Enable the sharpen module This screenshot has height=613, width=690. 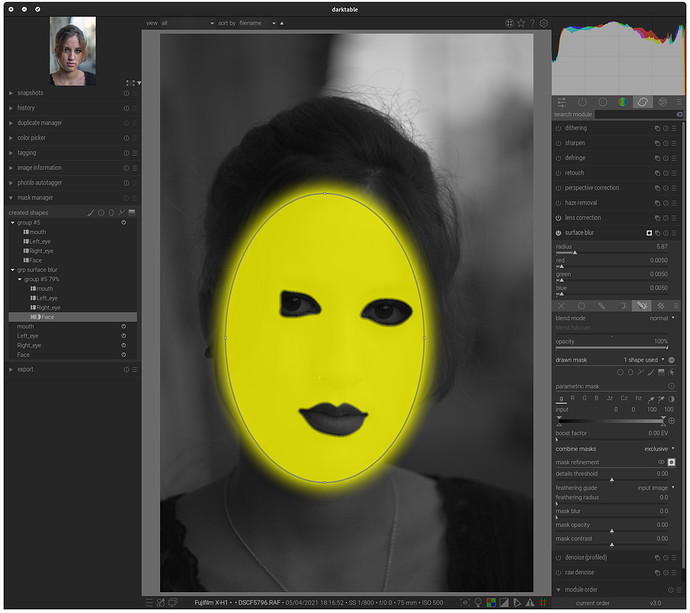pyautogui.click(x=558, y=143)
